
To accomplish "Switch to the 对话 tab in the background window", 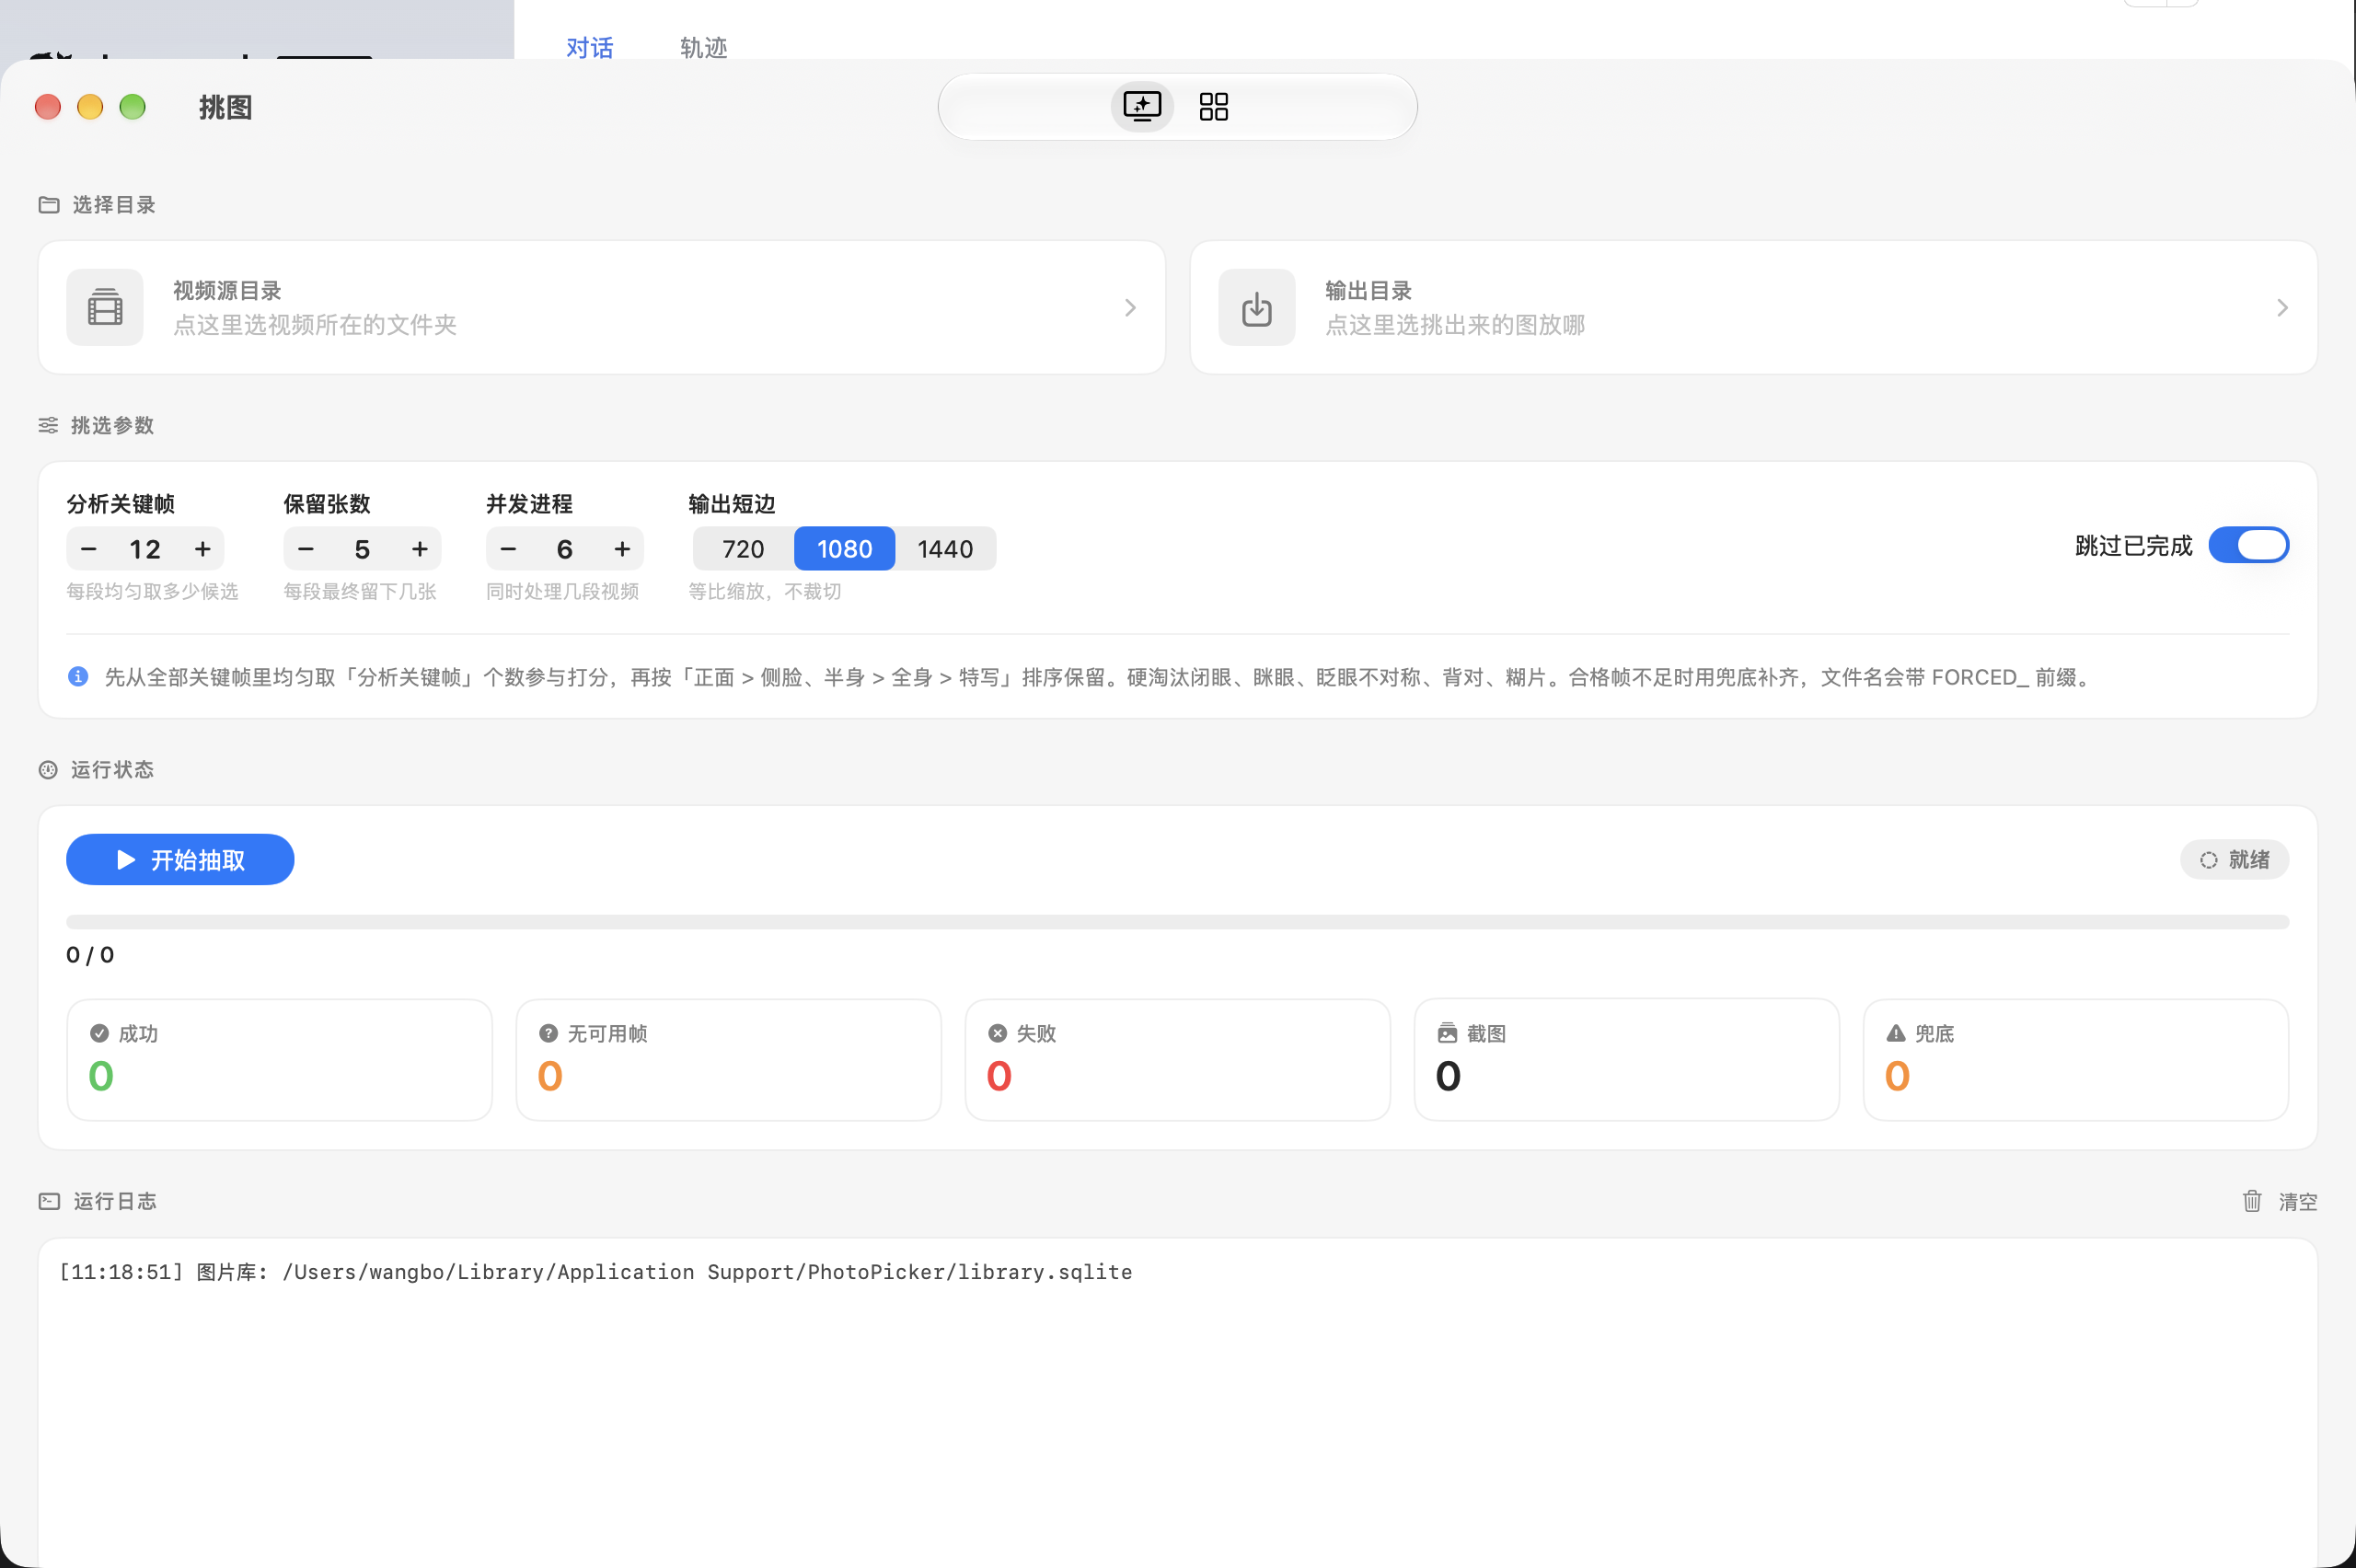I will point(590,47).
